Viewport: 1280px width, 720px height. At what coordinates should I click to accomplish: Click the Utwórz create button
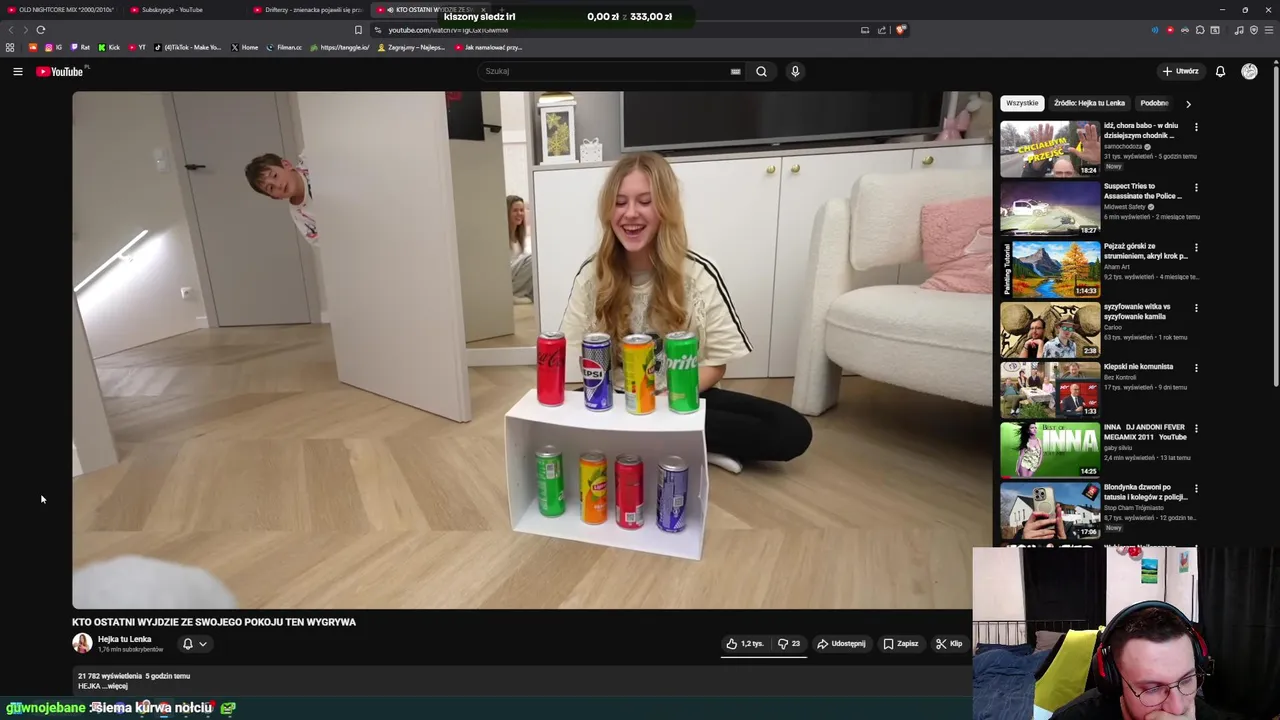pyautogui.click(x=1180, y=71)
